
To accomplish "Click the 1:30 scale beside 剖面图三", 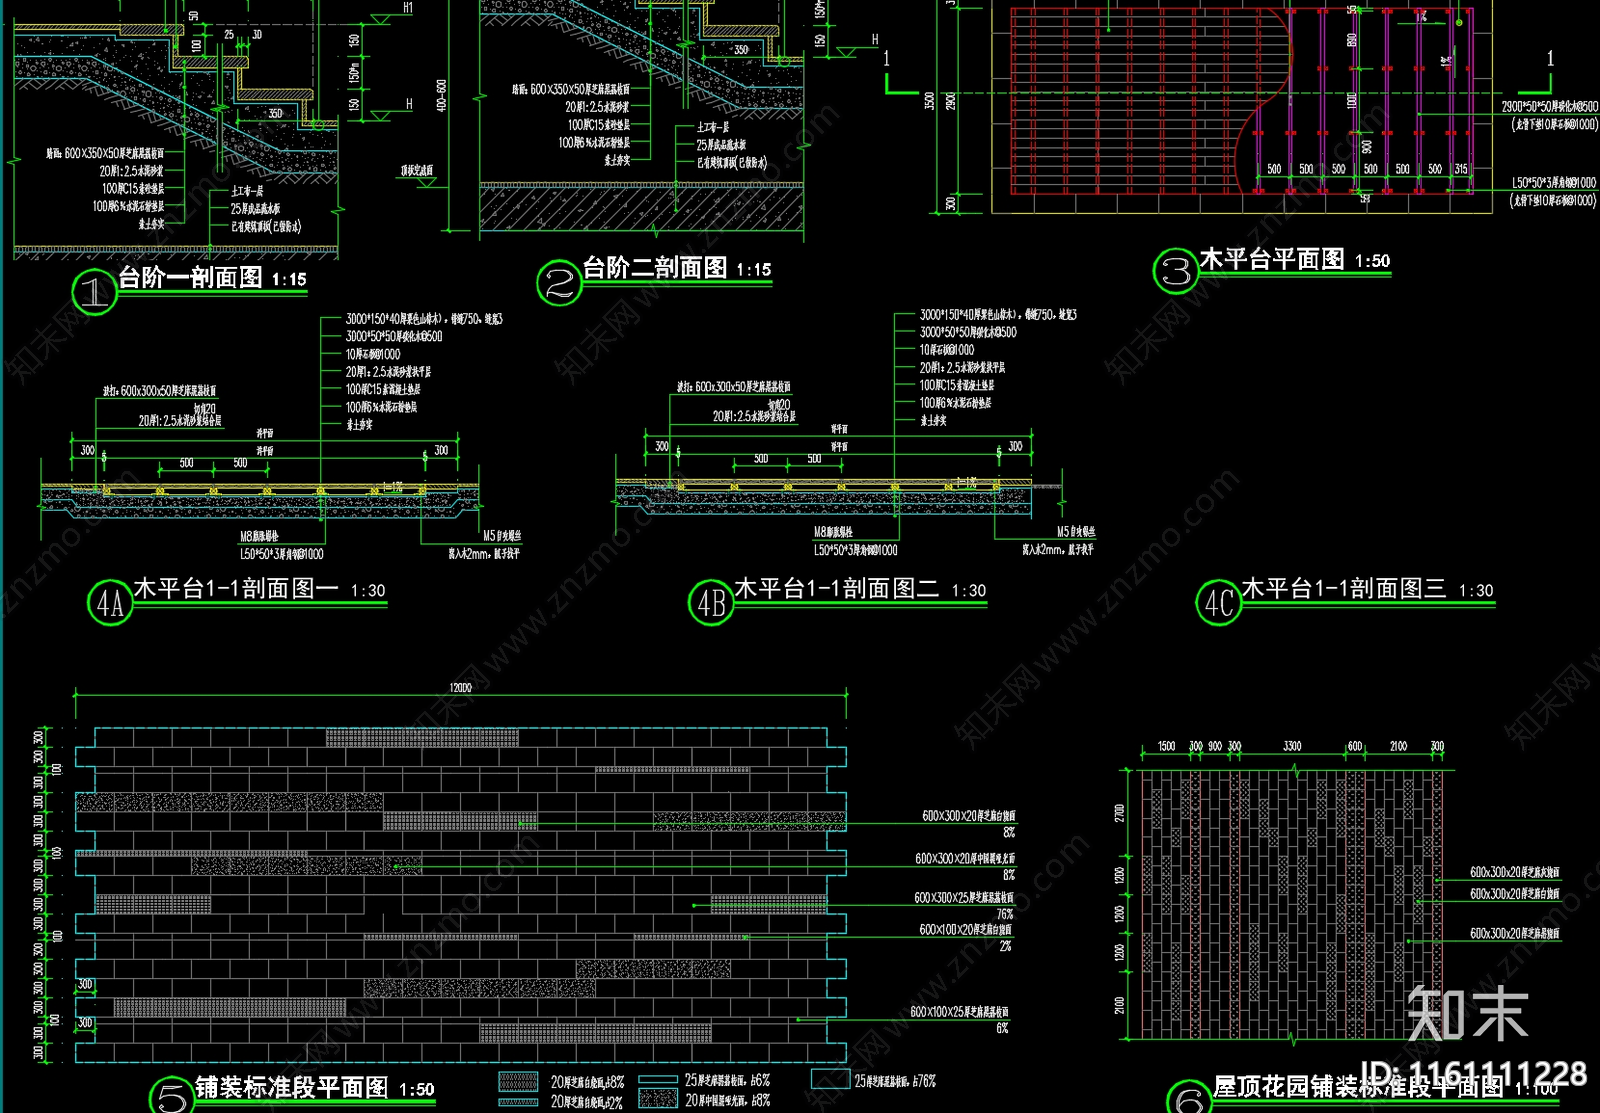I will click(x=1476, y=591).
